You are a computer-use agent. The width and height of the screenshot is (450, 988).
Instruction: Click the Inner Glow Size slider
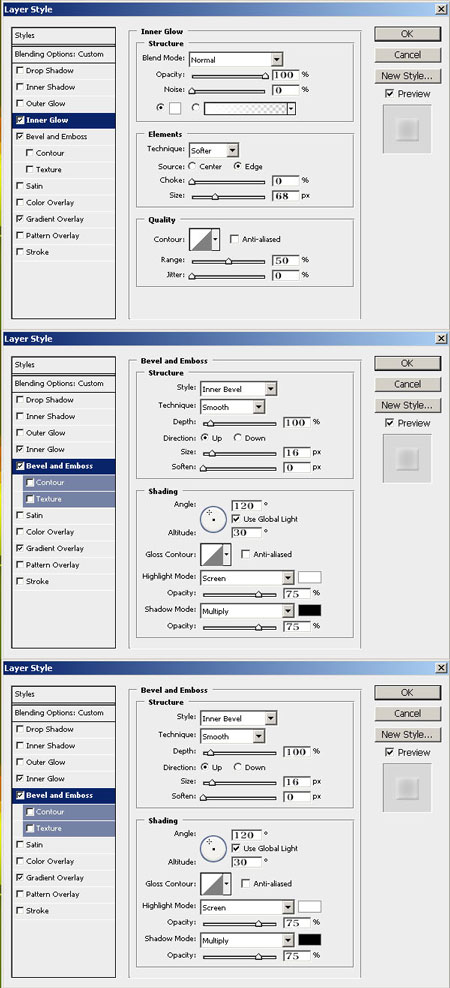click(x=228, y=197)
